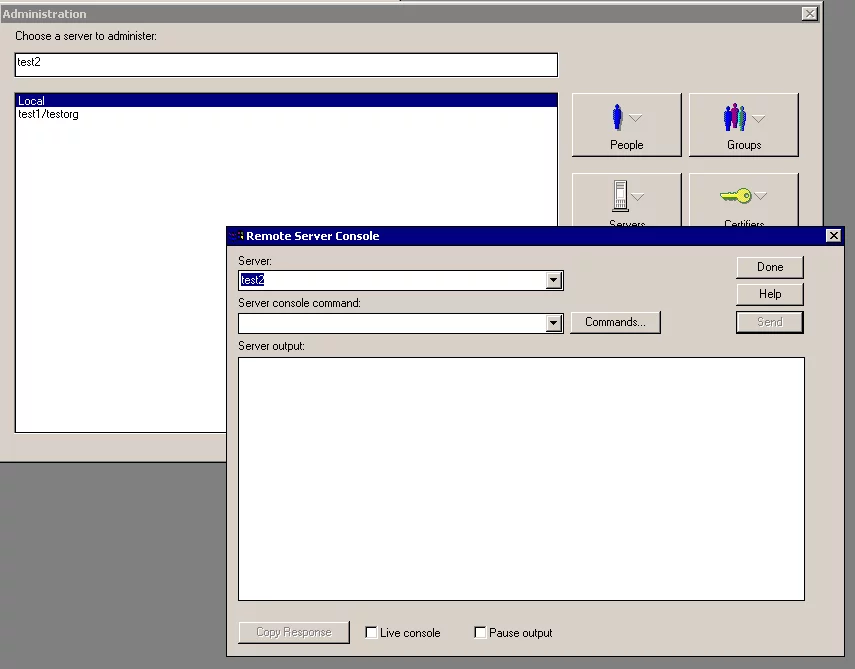855x669 pixels.
Task: Click the Send button
Action: [x=769, y=322]
